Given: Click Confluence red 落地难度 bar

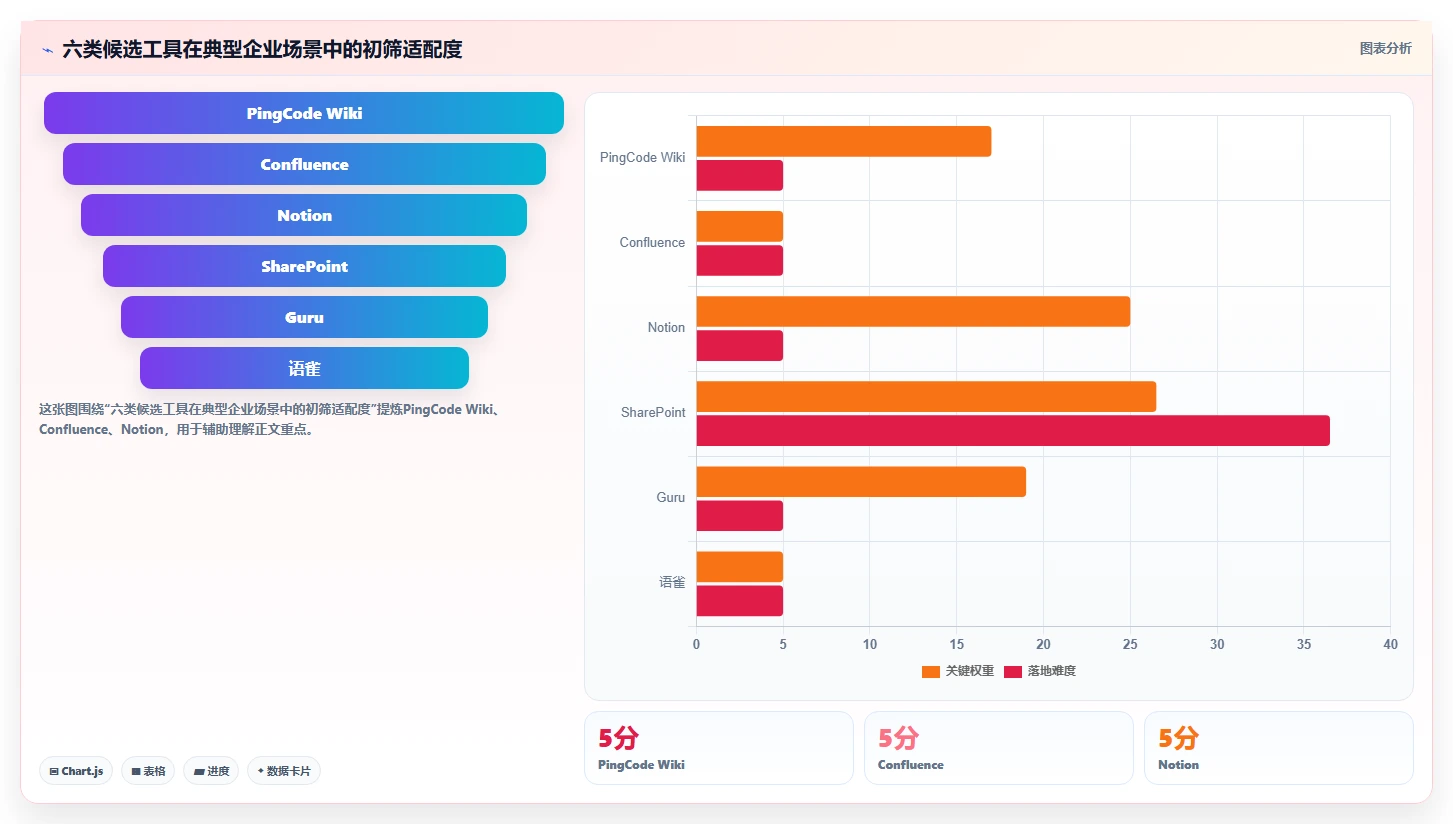Looking at the screenshot, I should (740, 260).
